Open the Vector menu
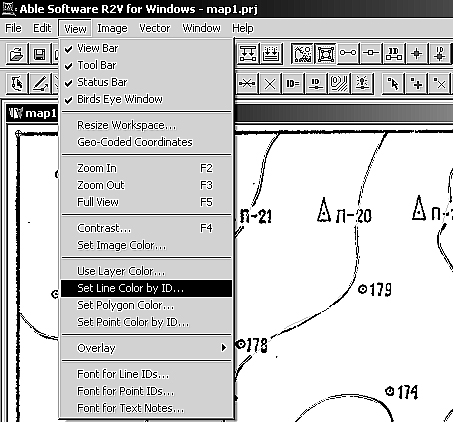 [155, 28]
